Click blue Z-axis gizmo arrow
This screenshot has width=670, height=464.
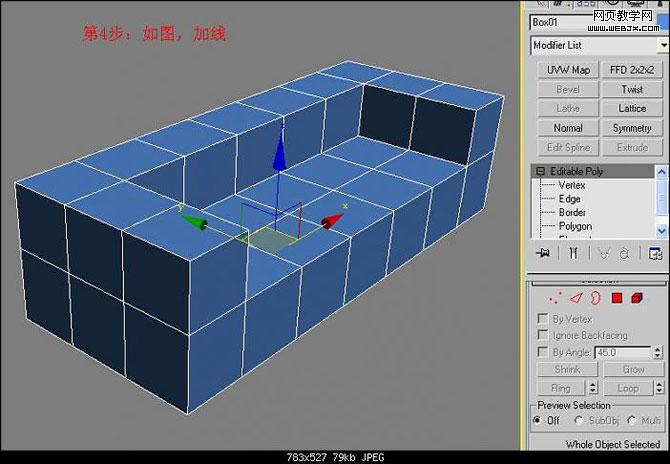click(279, 153)
